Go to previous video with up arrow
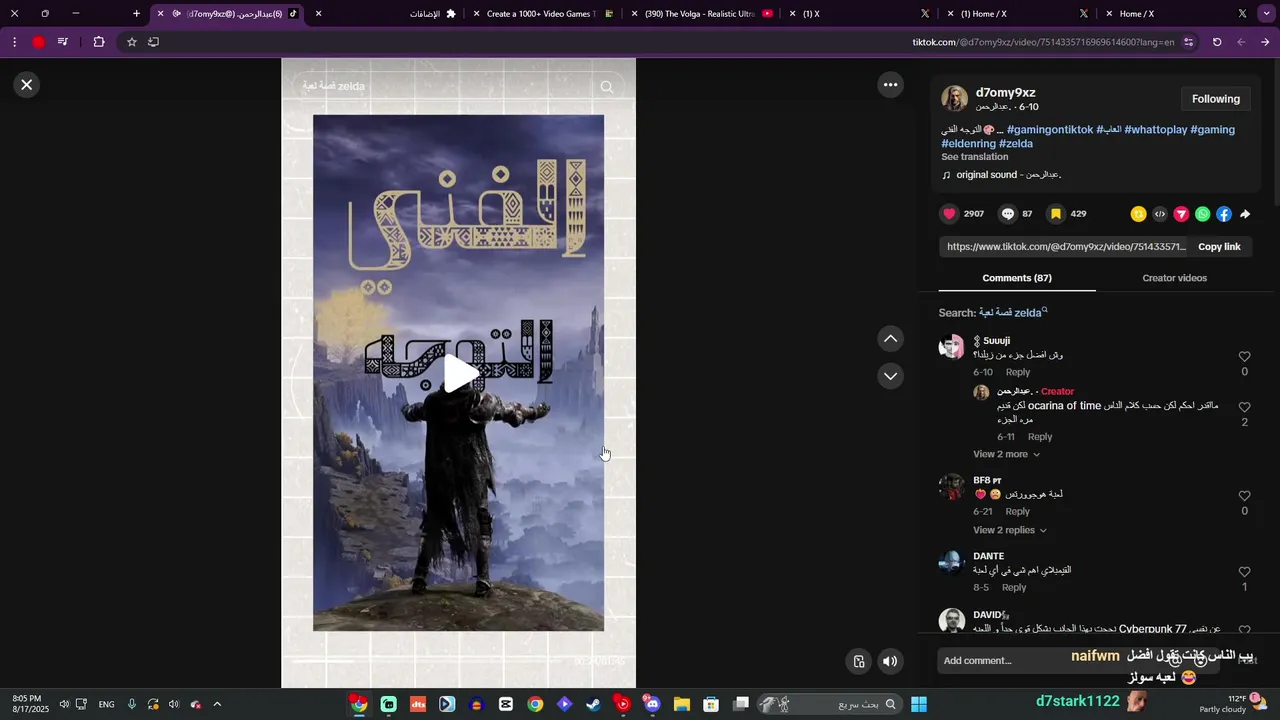Screen dimensions: 1280x720 [890, 339]
